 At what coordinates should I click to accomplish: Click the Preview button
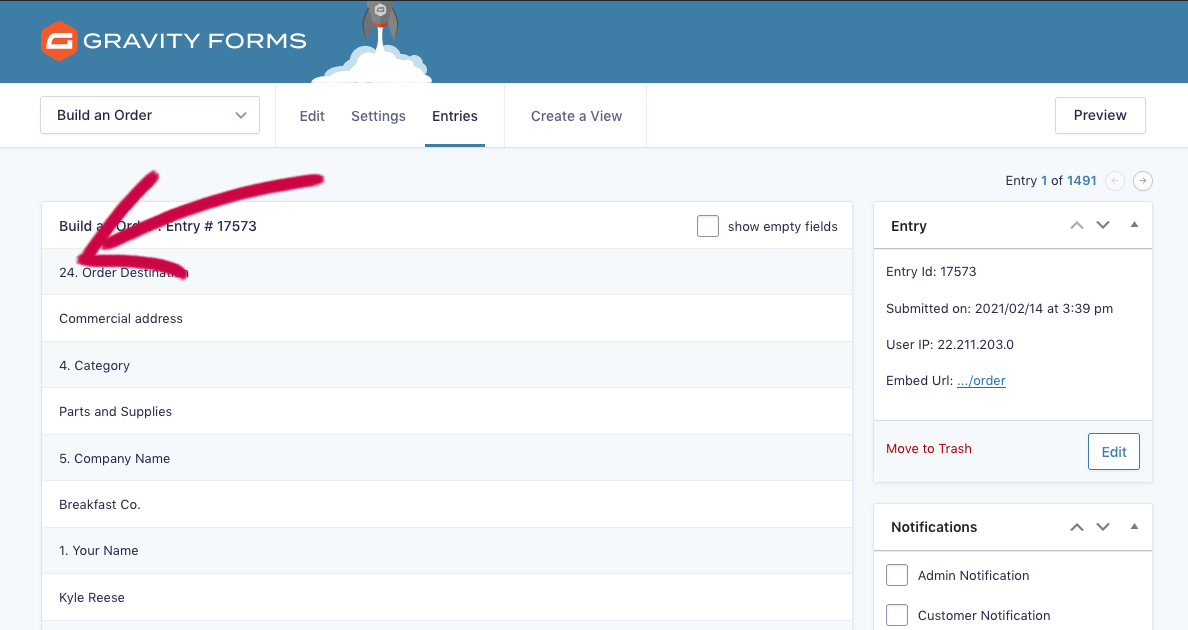[1100, 115]
